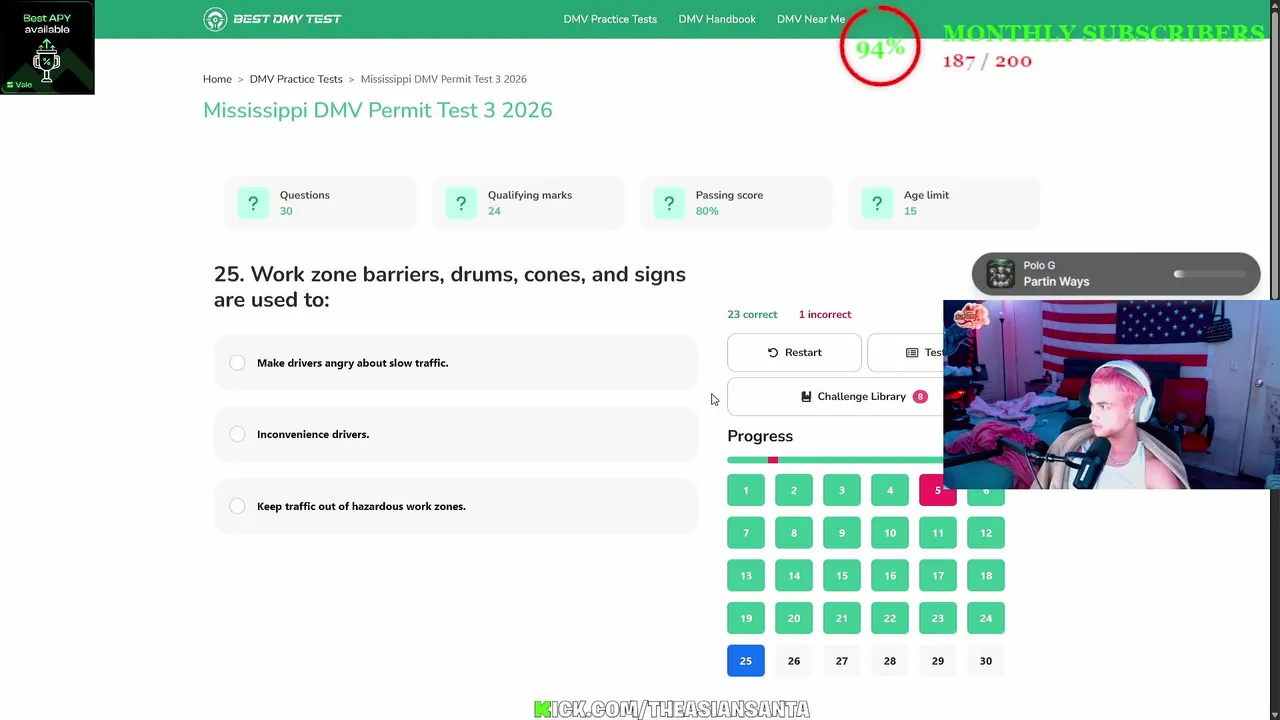This screenshot has width=1280, height=720.
Task: Jump to question 27
Action: pyautogui.click(x=842, y=661)
